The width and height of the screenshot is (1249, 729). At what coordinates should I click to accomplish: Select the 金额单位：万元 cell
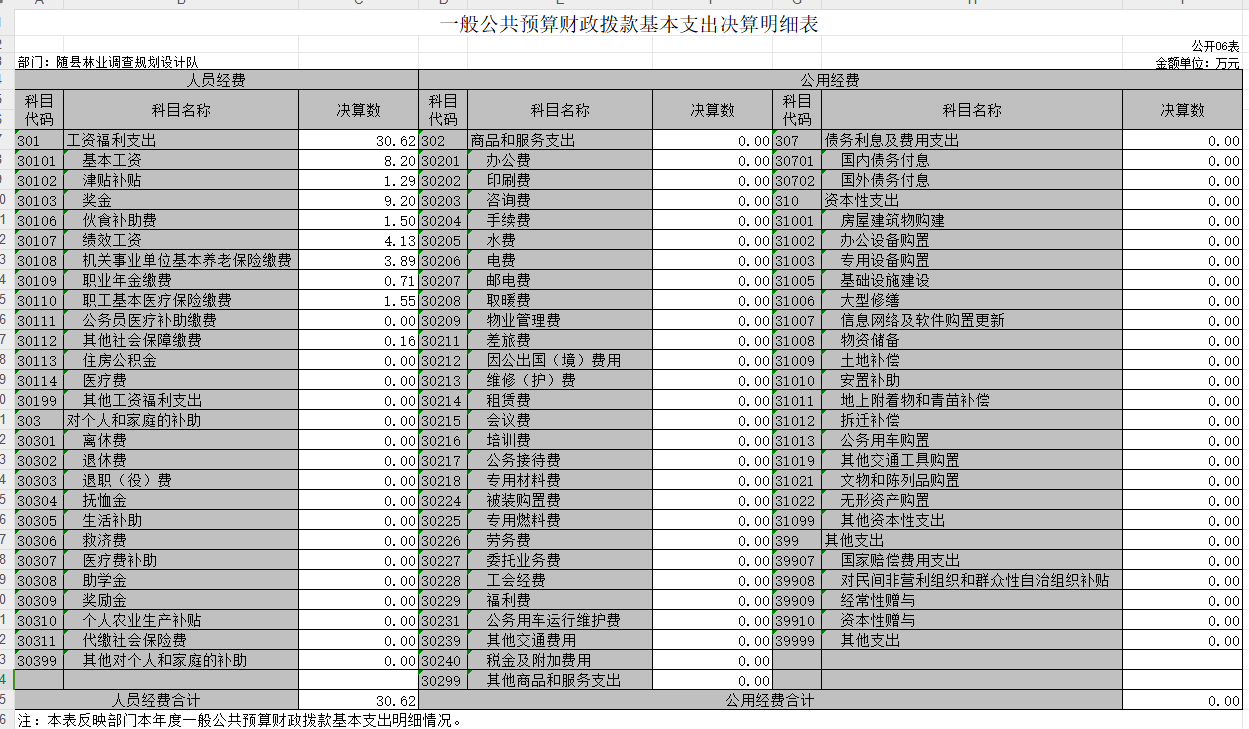click(1198, 62)
